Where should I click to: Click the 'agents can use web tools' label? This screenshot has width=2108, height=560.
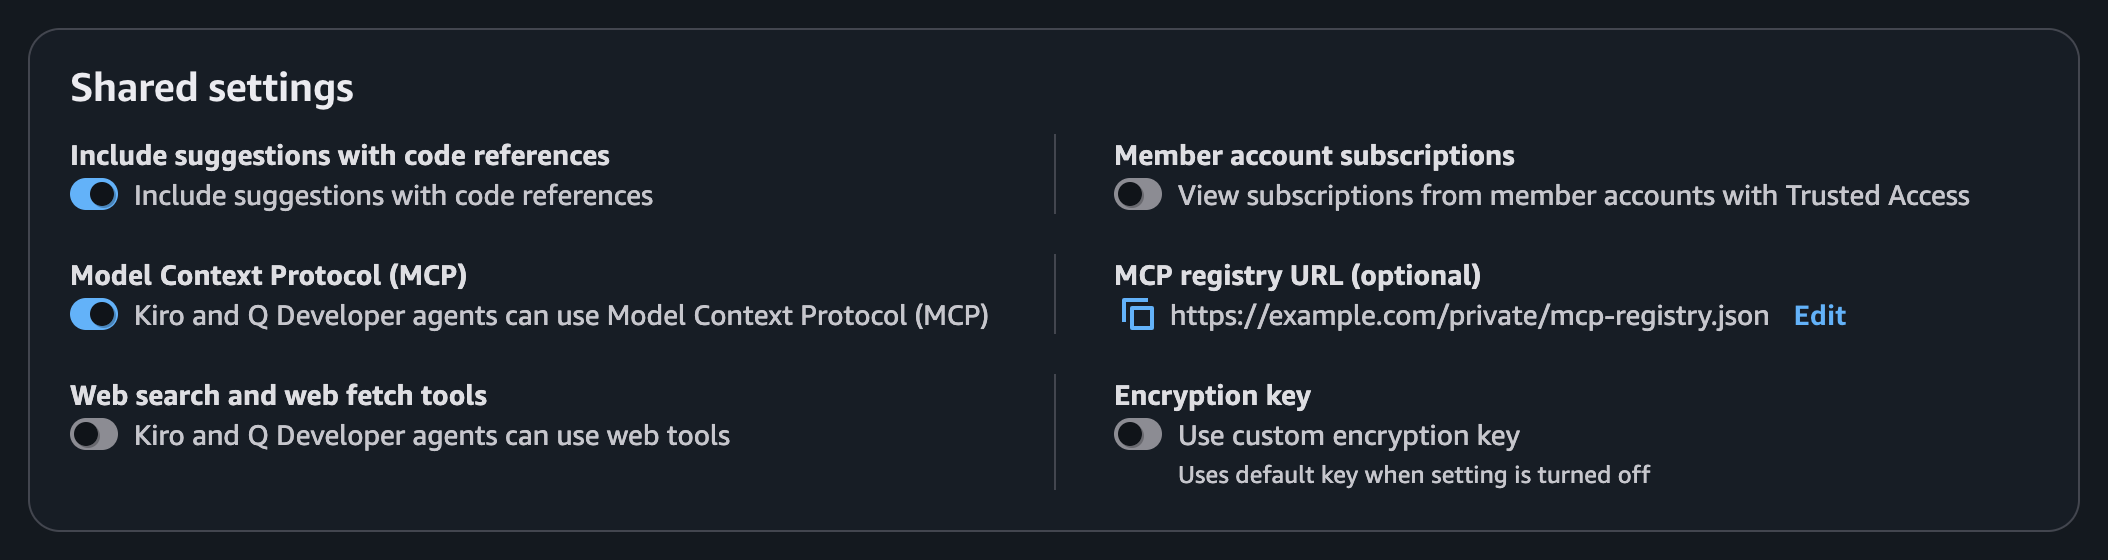[x=432, y=436]
